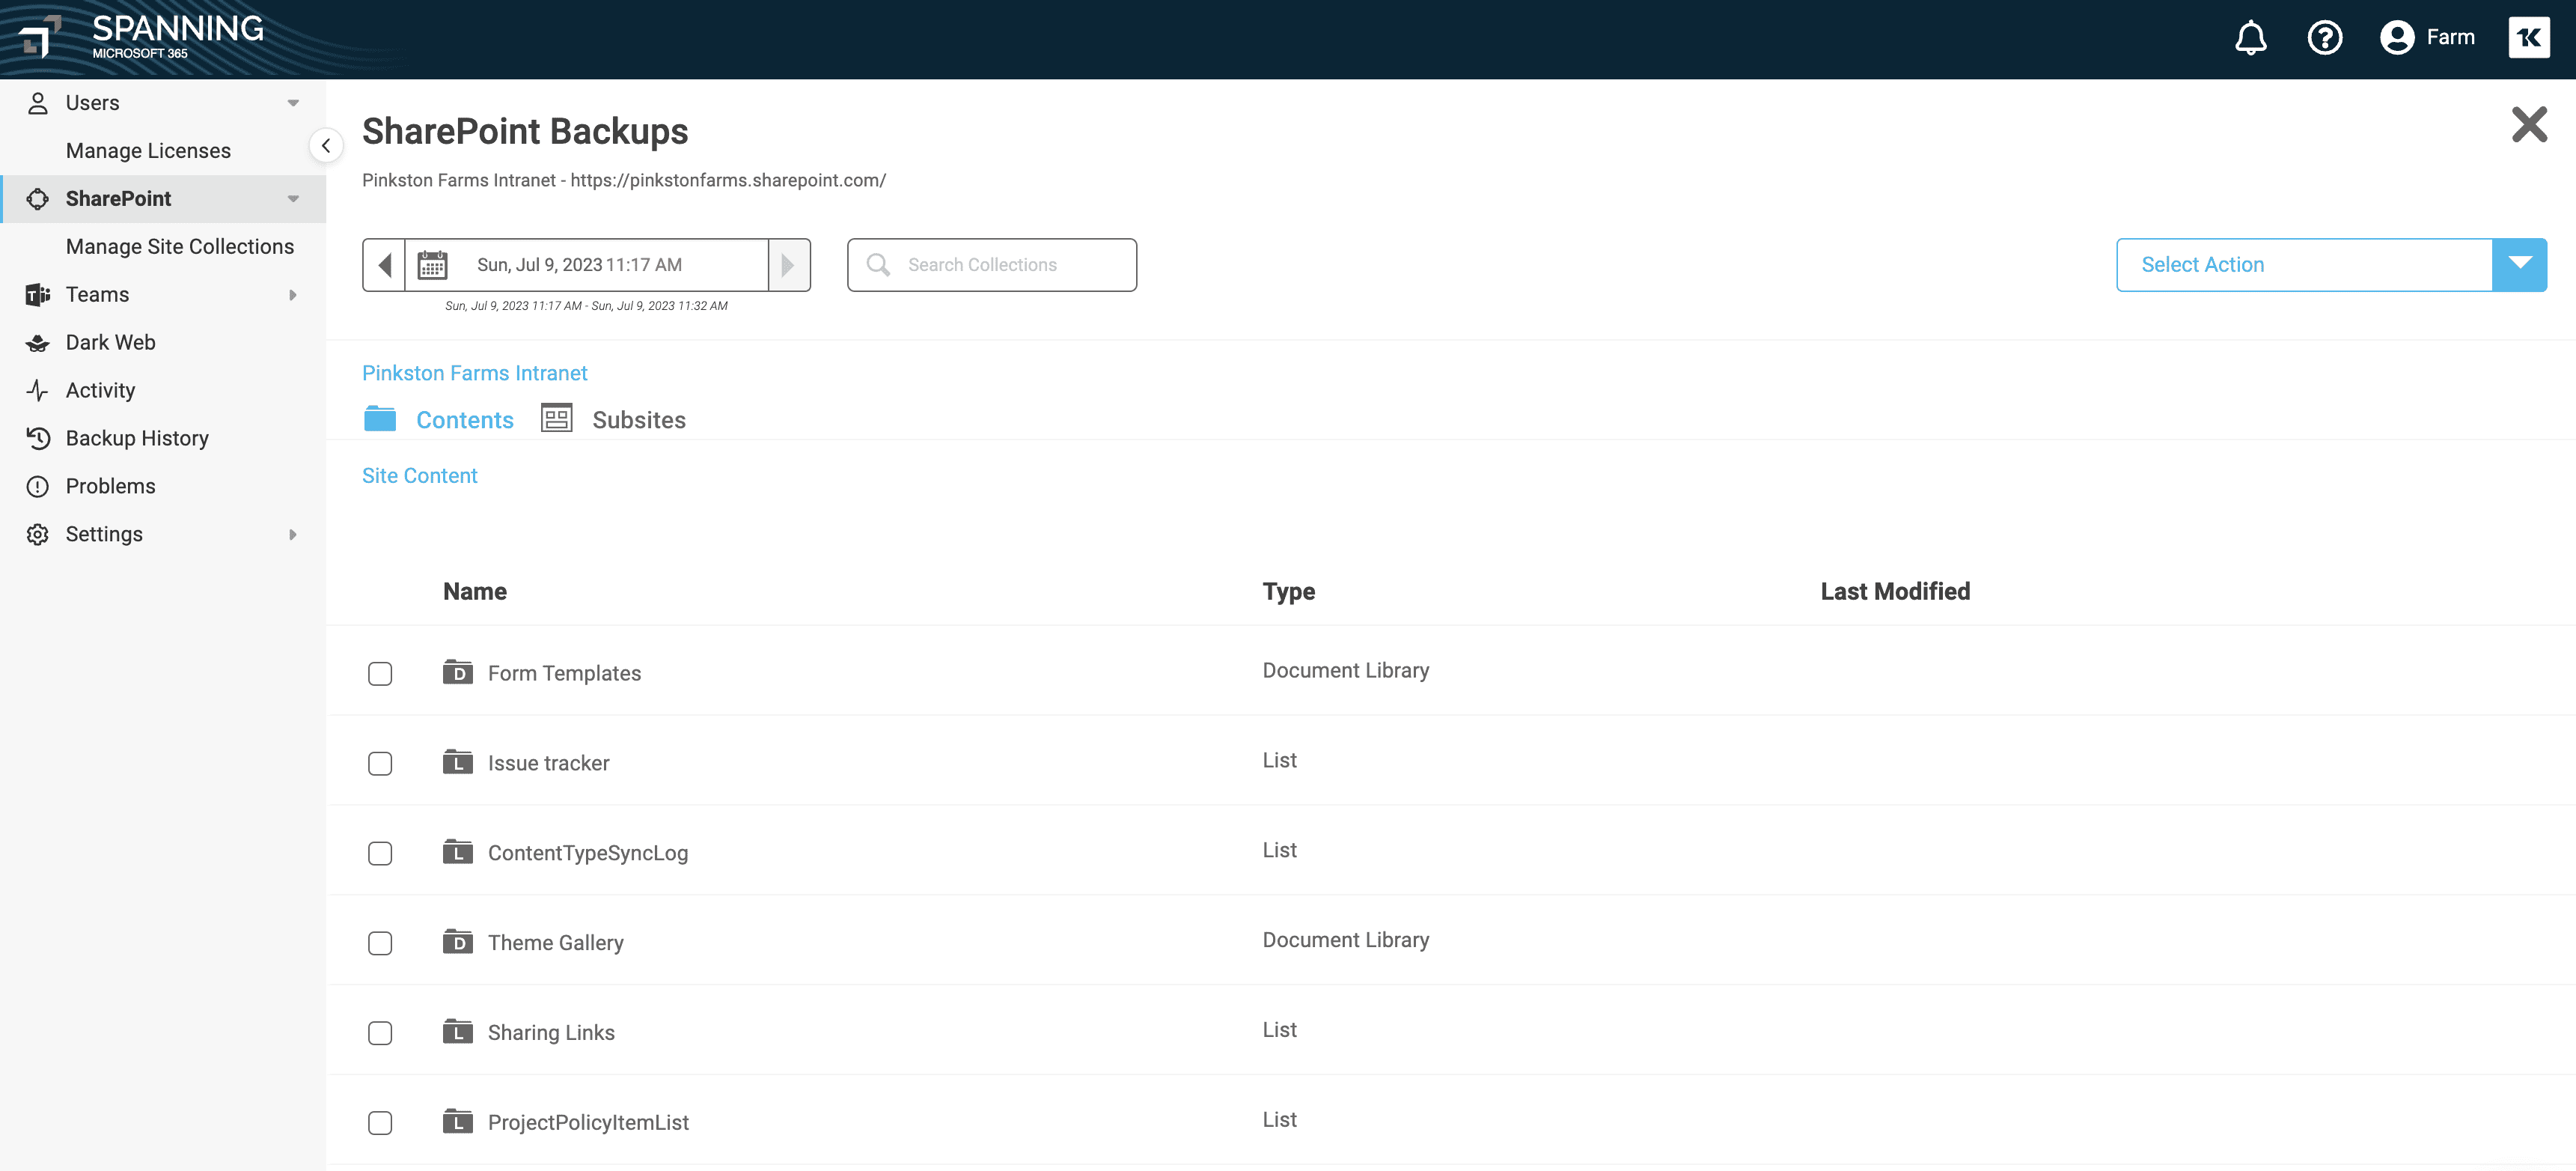Viewport: 2576px width, 1171px height.
Task: Click the Issue tracker list icon
Action: coord(458,761)
